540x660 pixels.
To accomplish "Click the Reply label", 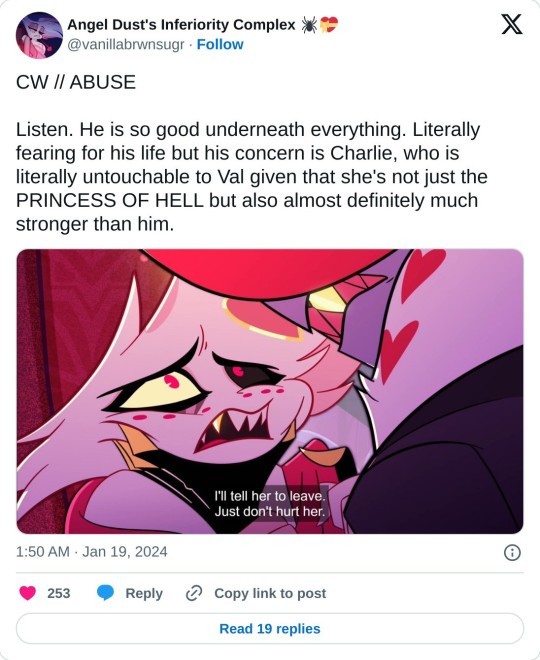I will (x=144, y=593).
